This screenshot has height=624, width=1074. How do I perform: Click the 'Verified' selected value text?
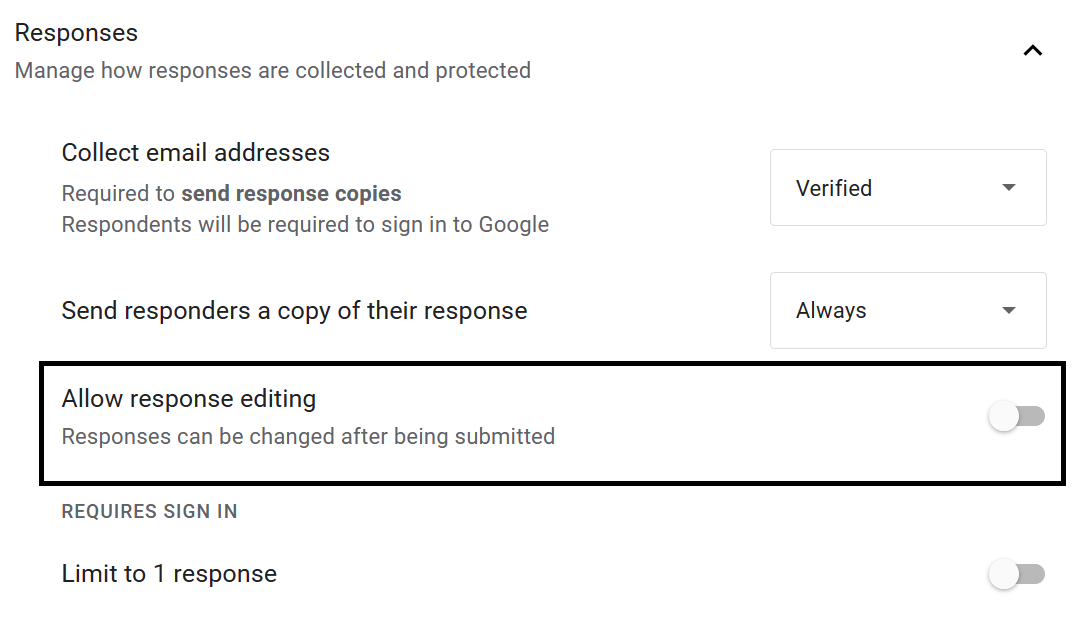834,188
